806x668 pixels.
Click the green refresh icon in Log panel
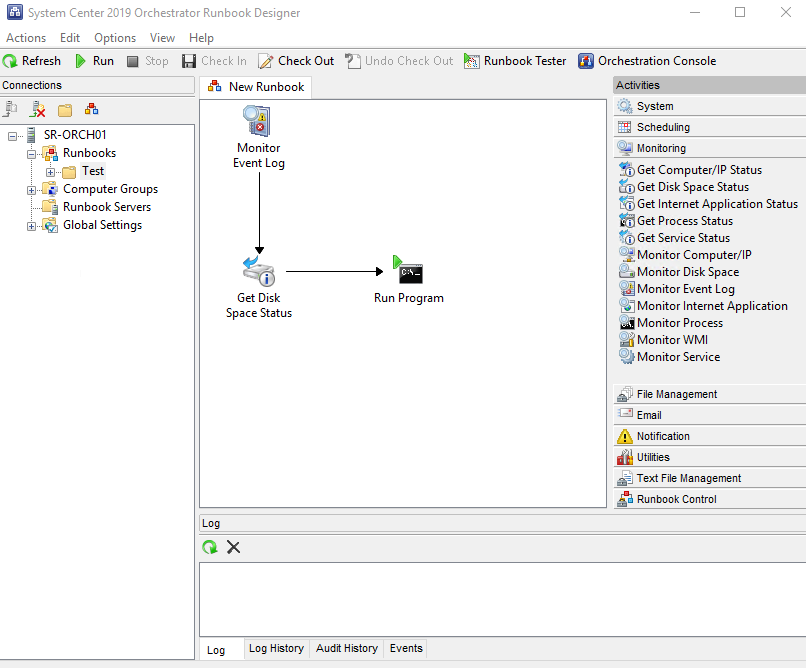click(210, 547)
